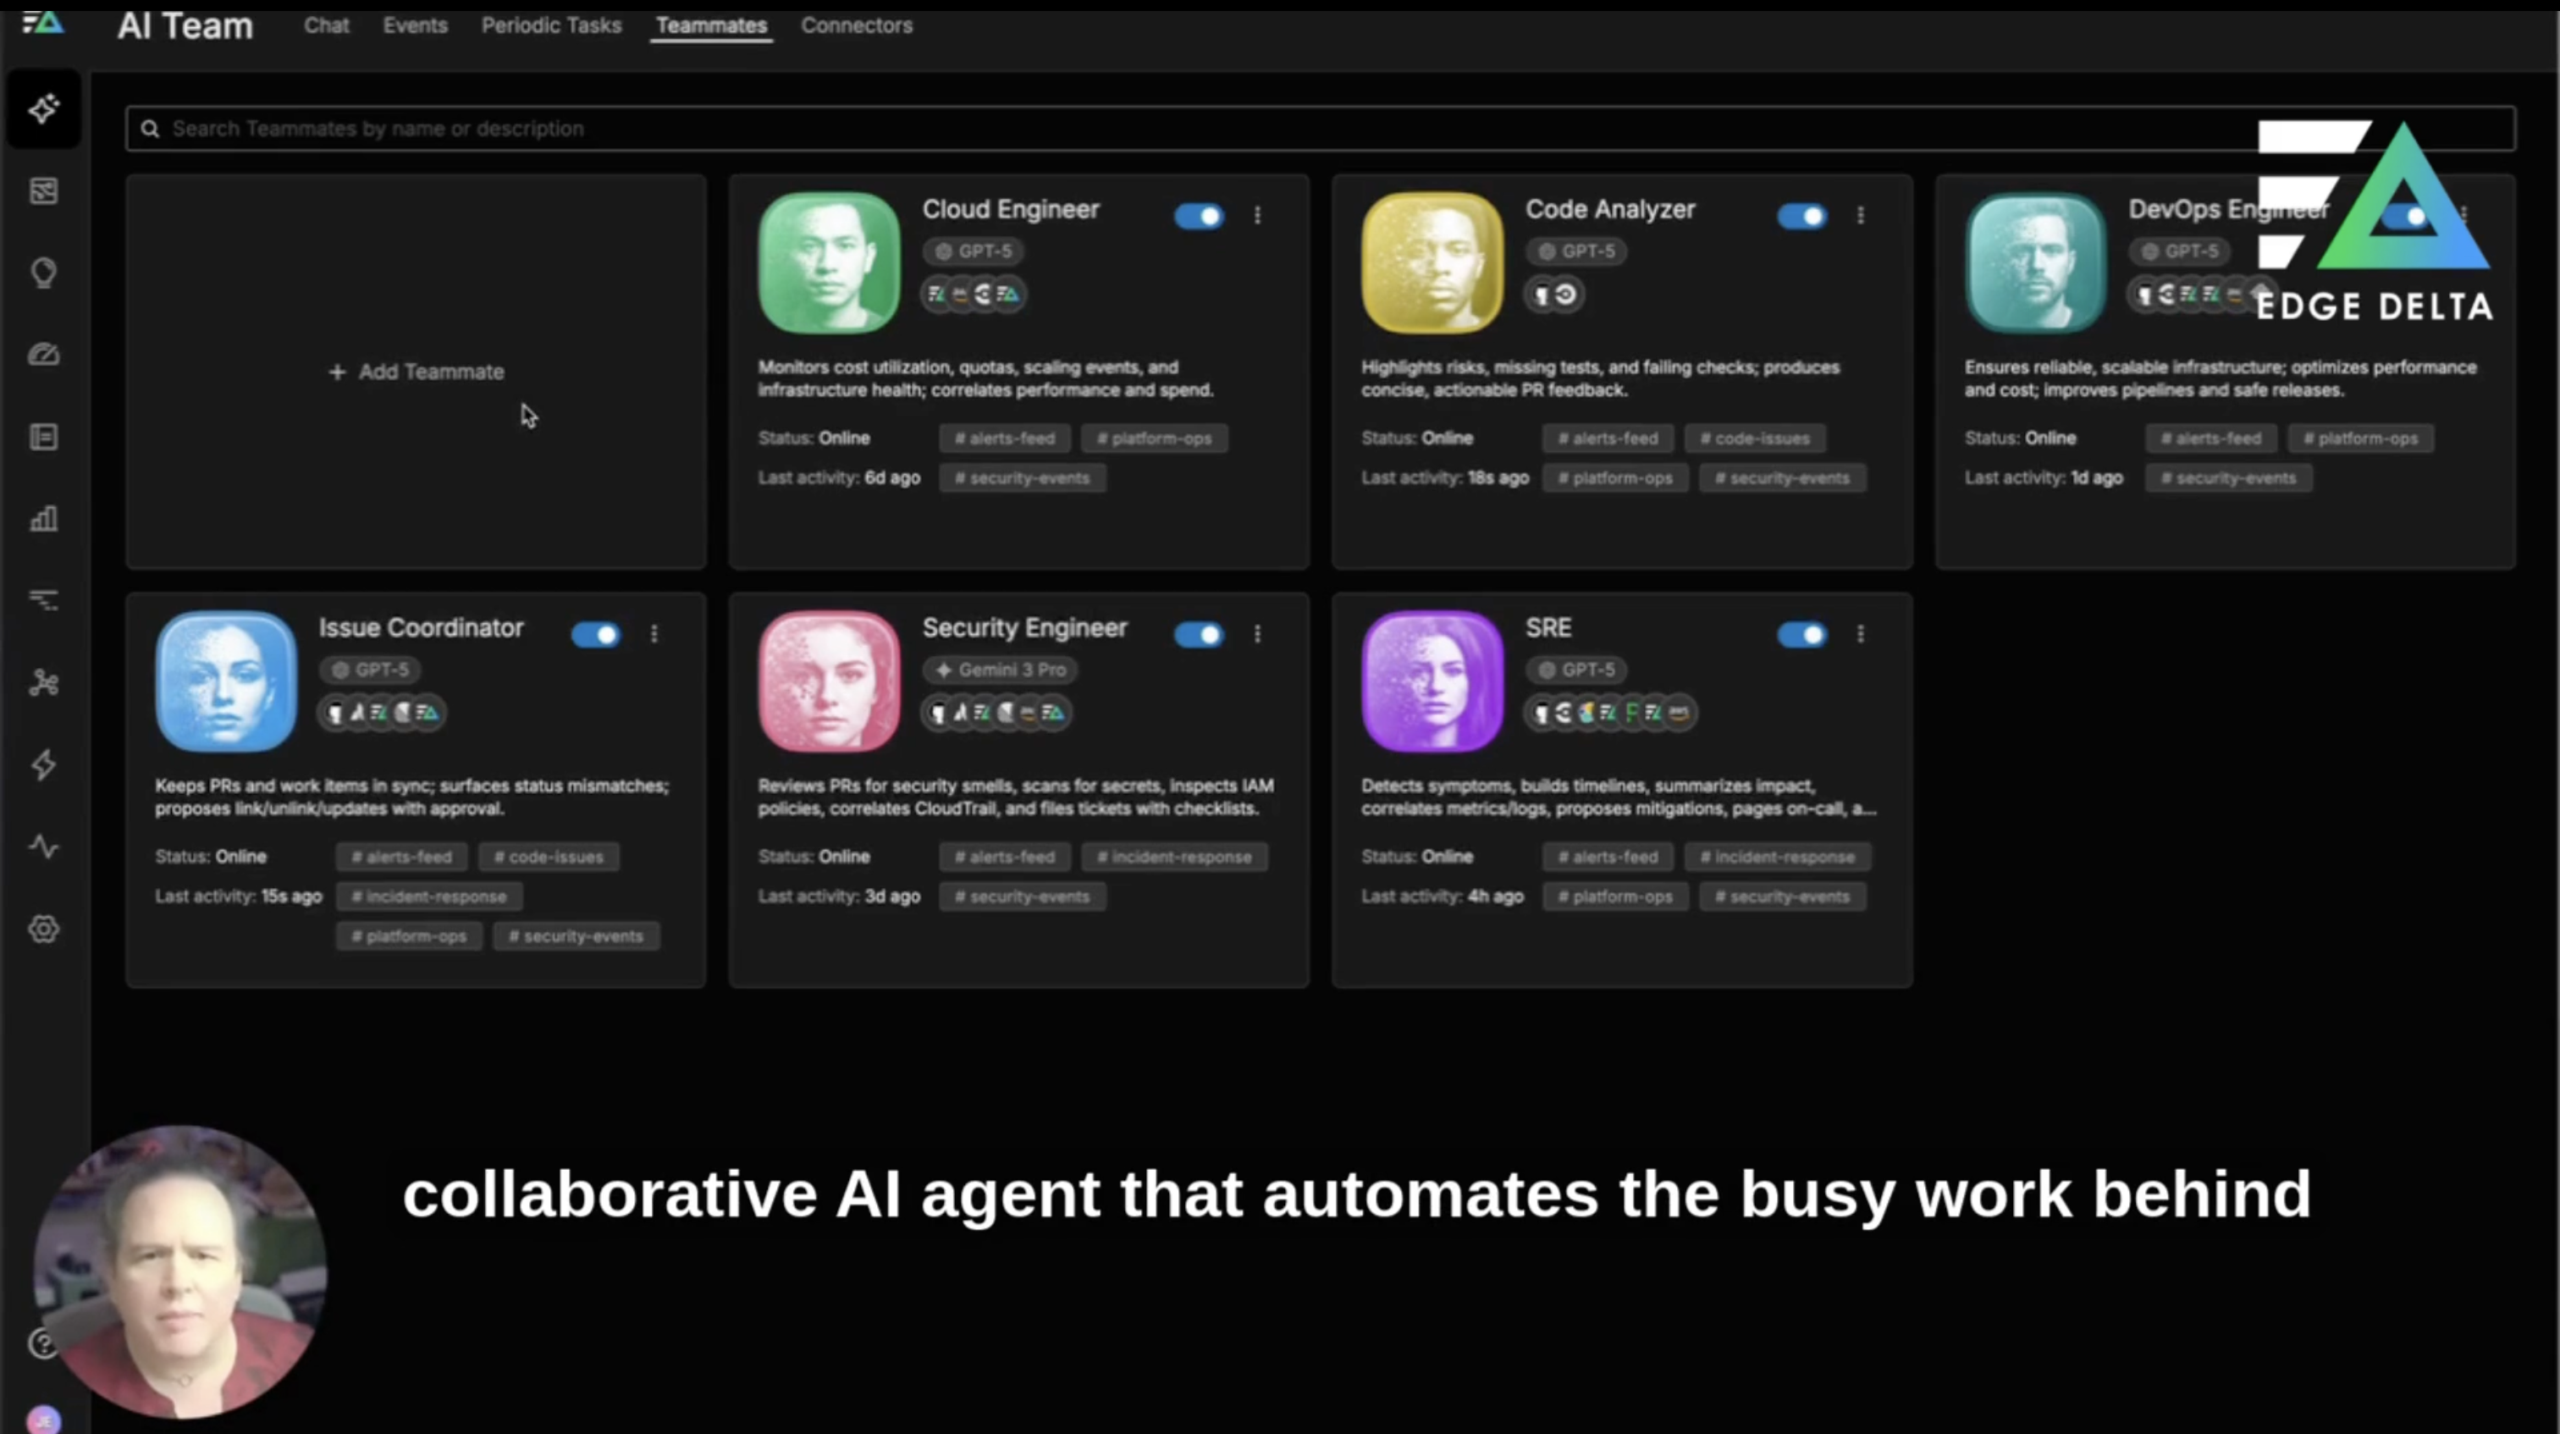Switch to the Periodic Tasks tab

551,26
